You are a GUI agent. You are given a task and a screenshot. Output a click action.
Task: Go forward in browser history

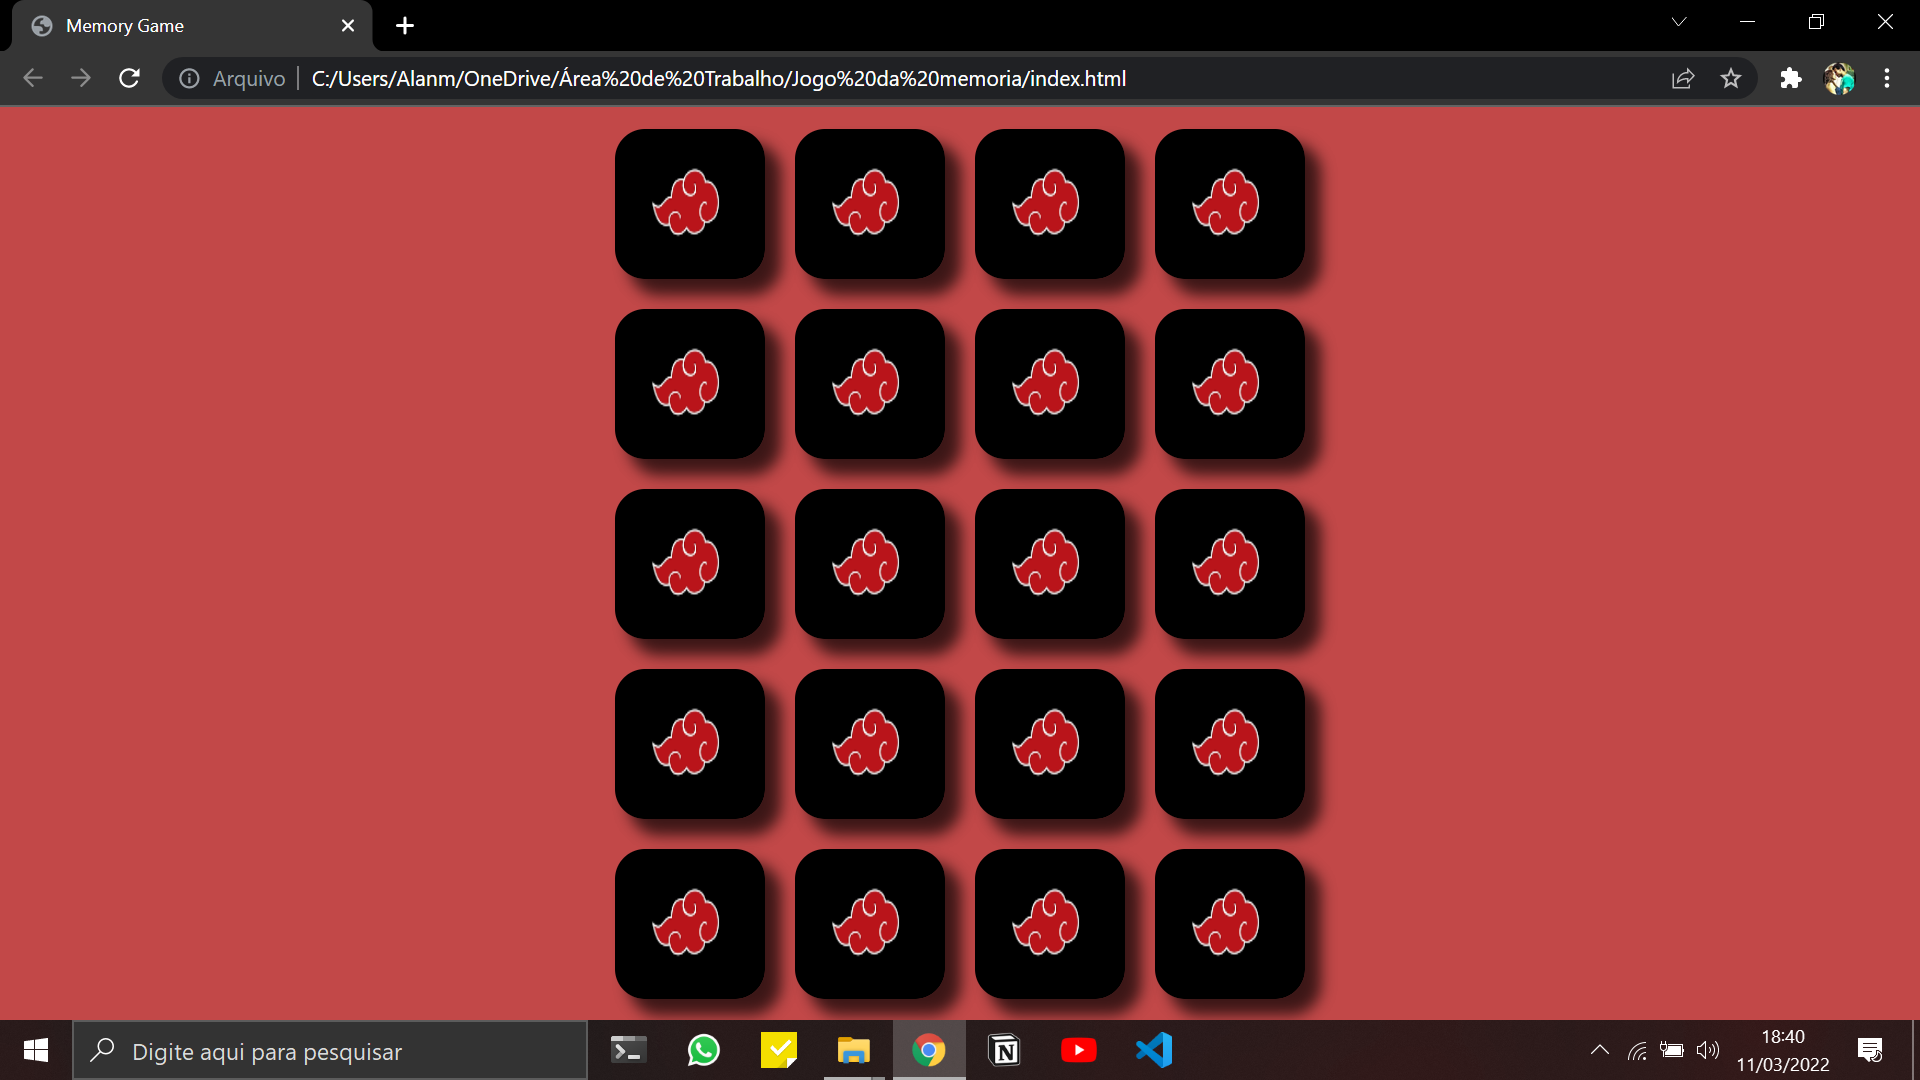click(x=81, y=78)
